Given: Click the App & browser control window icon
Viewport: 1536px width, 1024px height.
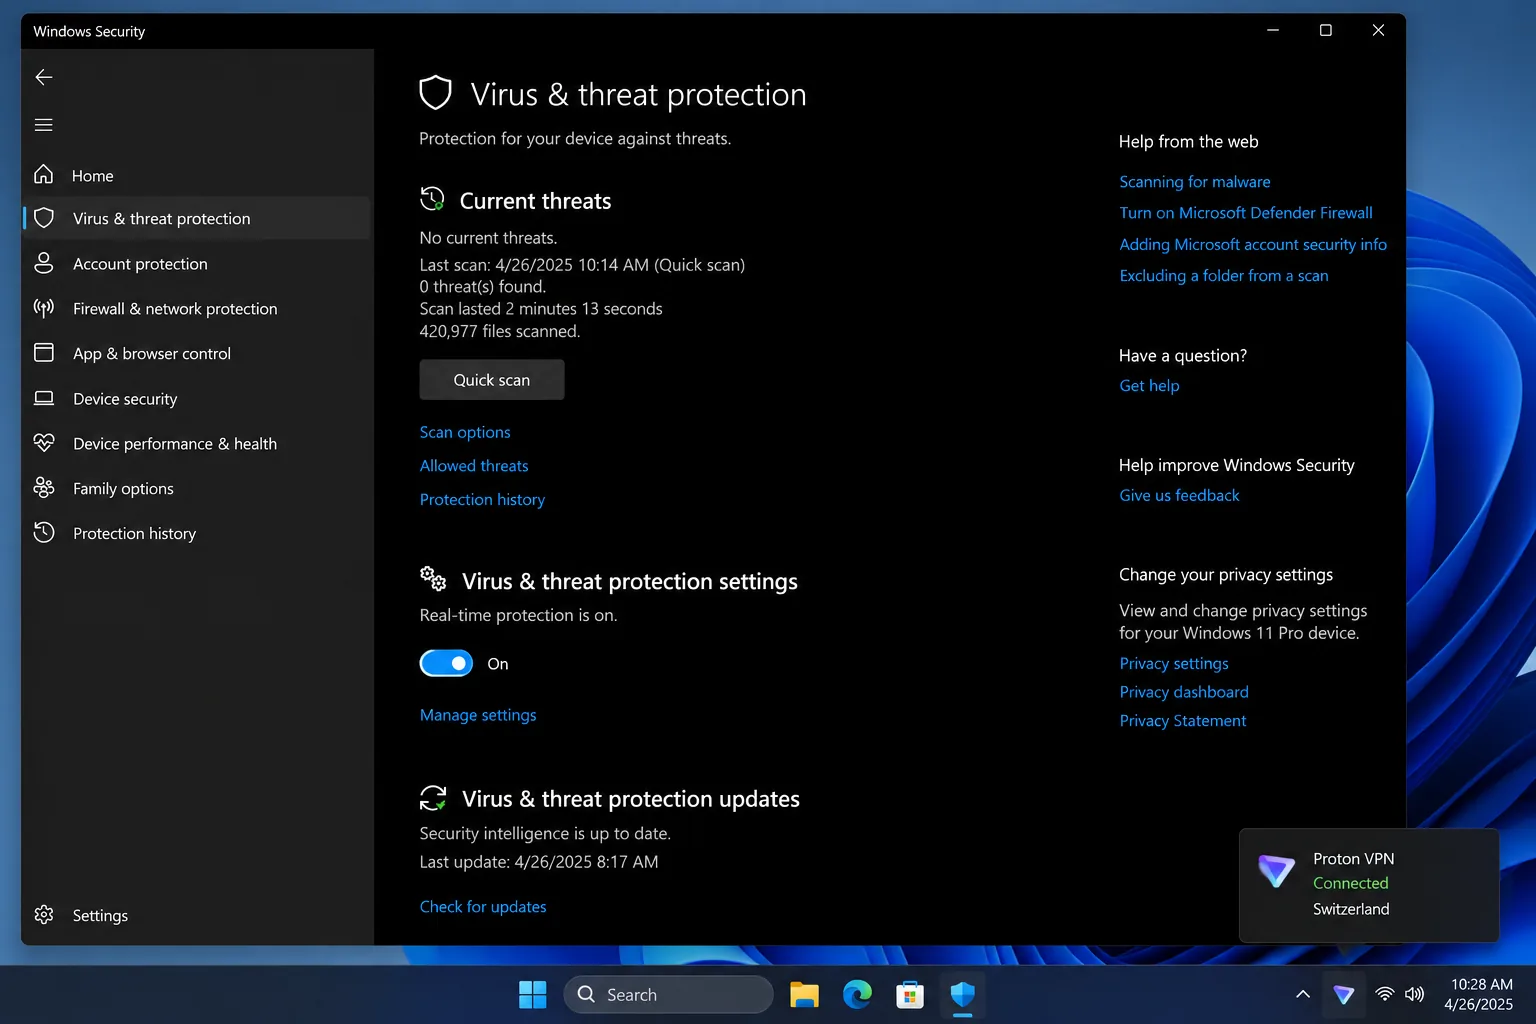Looking at the screenshot, I should point(44,353).
